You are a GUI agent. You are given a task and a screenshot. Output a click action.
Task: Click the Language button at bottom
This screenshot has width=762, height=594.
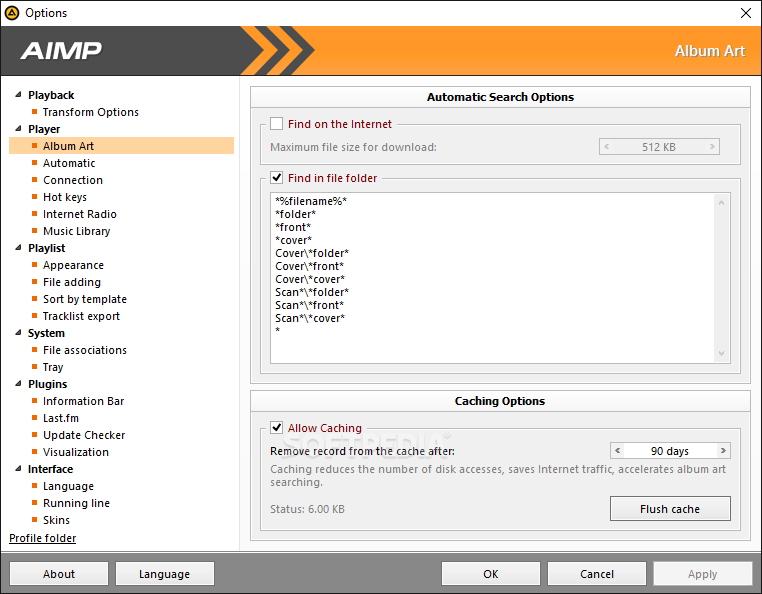(164, 574)
